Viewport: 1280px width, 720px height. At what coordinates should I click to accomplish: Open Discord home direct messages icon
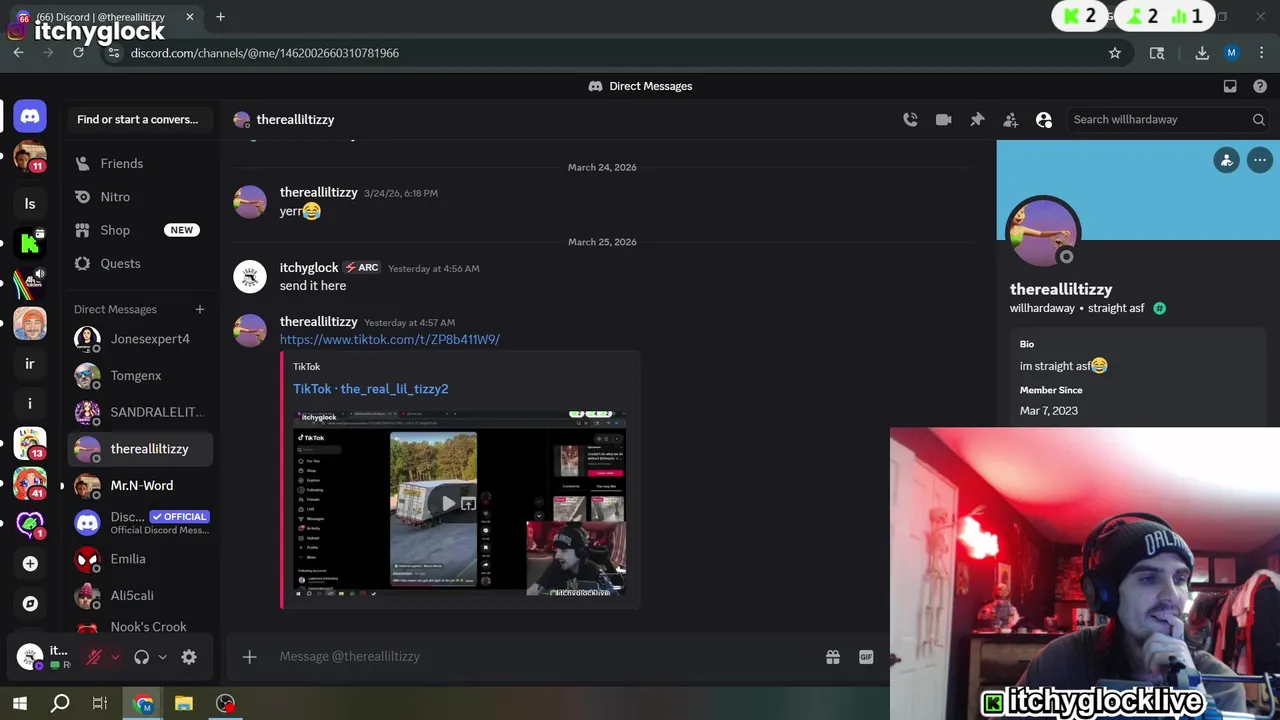(x=30, y=116)
